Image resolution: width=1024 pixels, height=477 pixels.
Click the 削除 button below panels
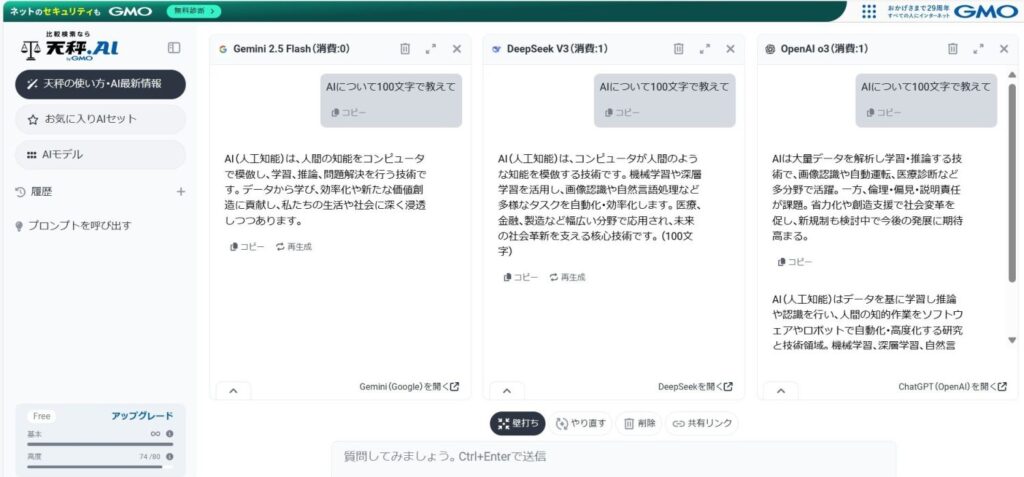pyautogui.click(x=639, y=423)
